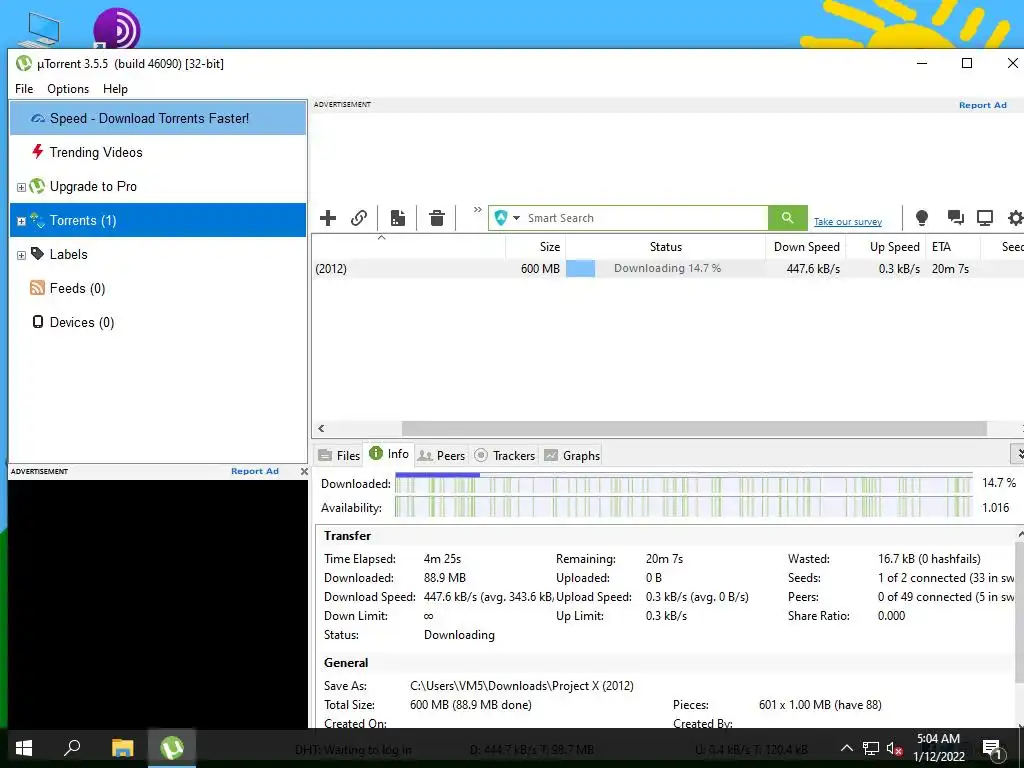Select Trending Videos in sidebar
The height and width of the screenshot is (768, 1024).
158,152
